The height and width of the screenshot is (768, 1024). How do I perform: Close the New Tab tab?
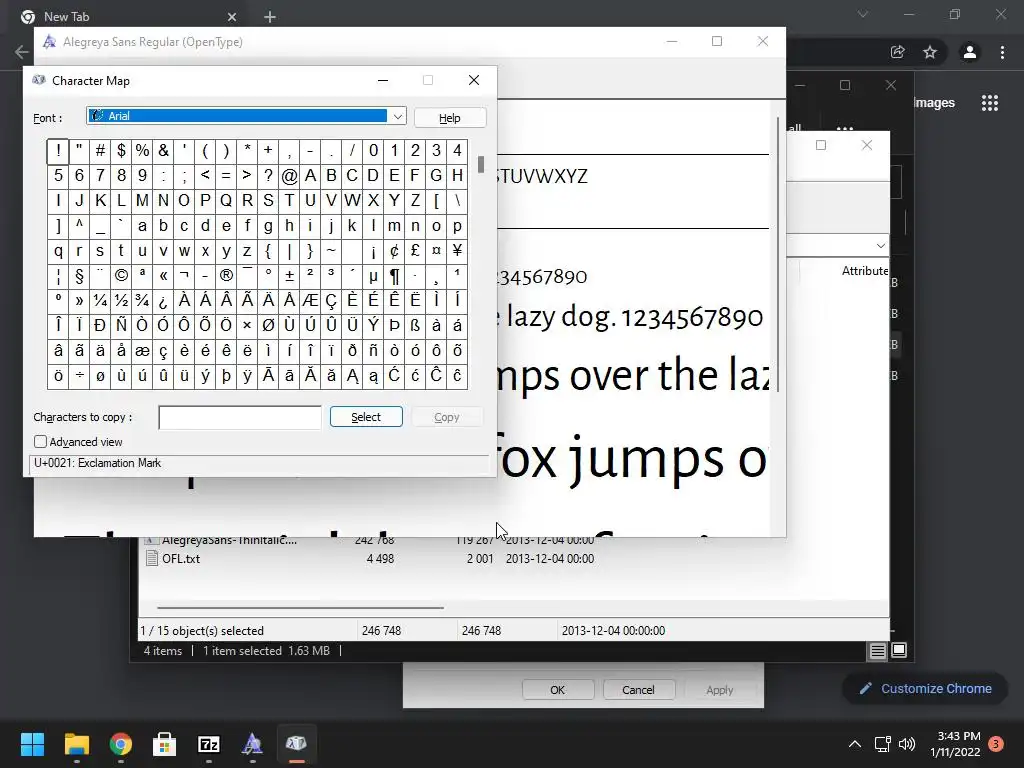(x=232, y=17)
